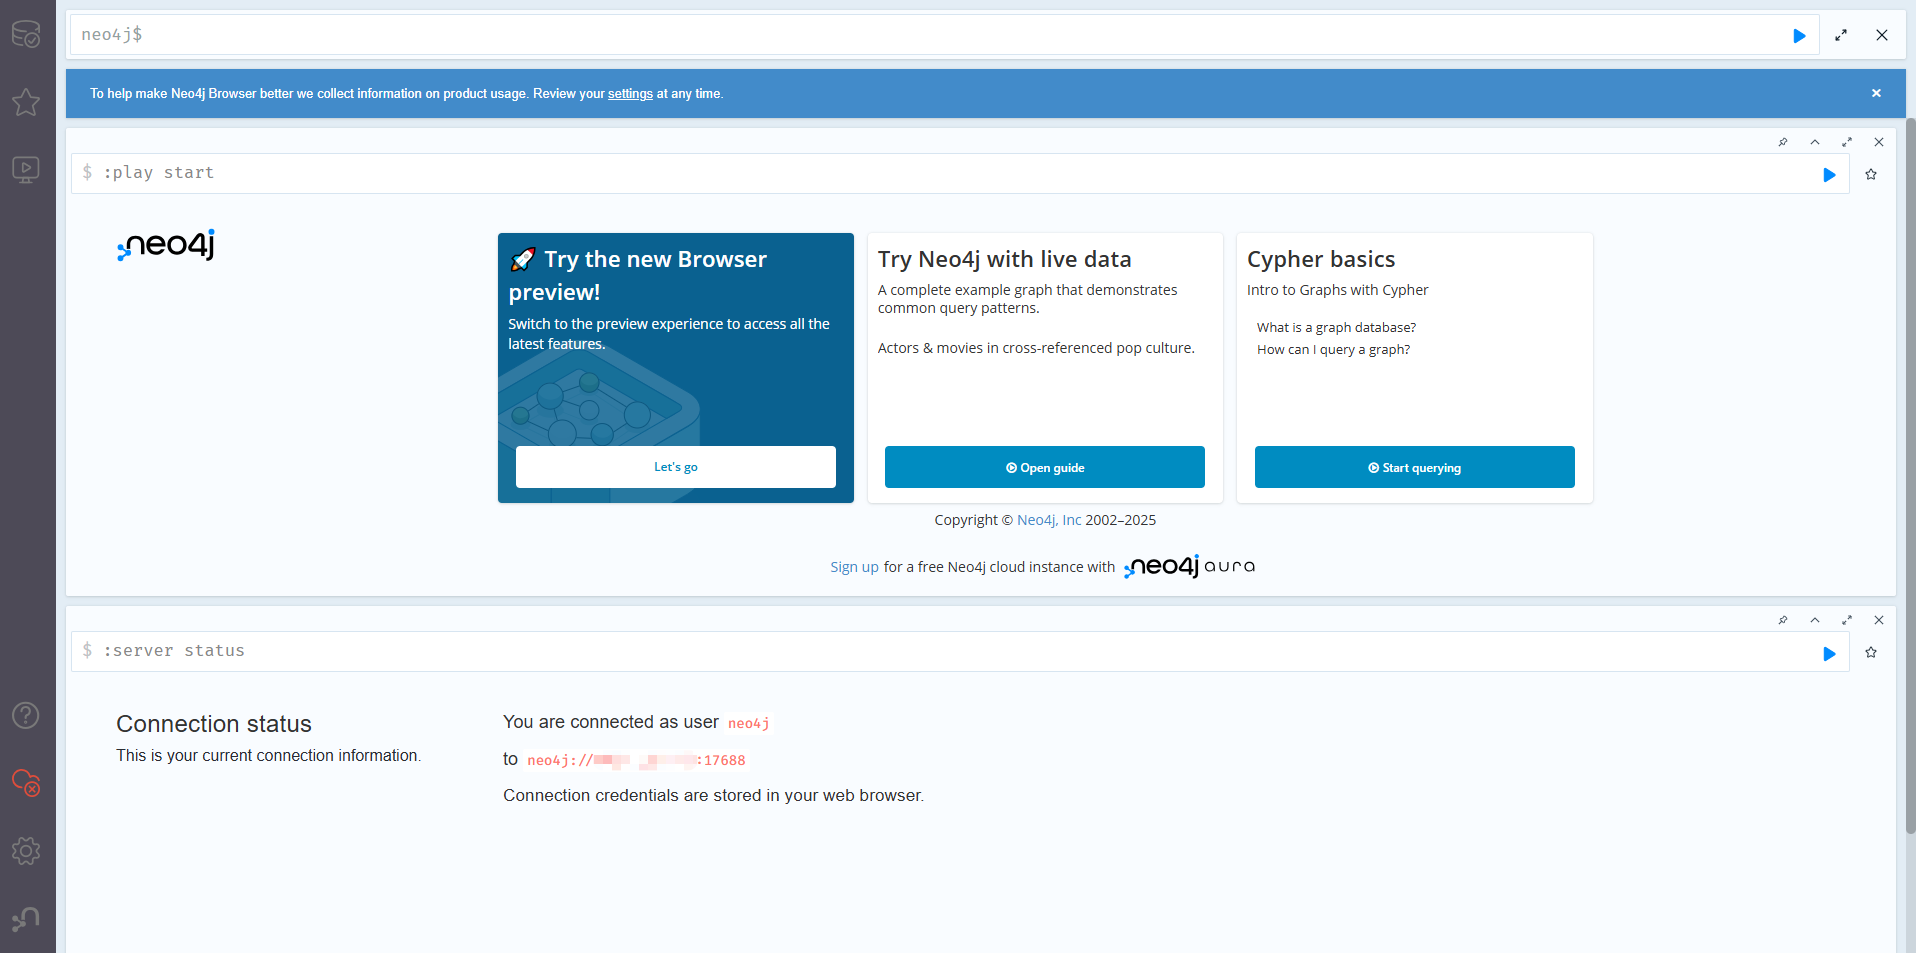Fullscreen the :server status frame

pyautogui.click(x=1847, y=620)
